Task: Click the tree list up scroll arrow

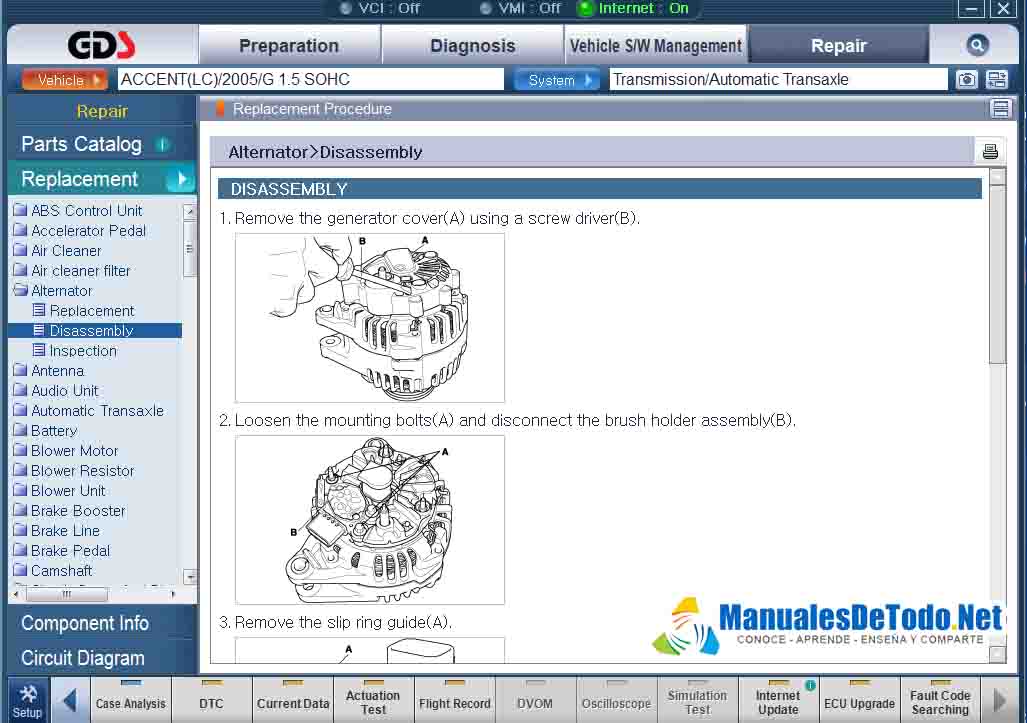Action: (x=190, y=211)
